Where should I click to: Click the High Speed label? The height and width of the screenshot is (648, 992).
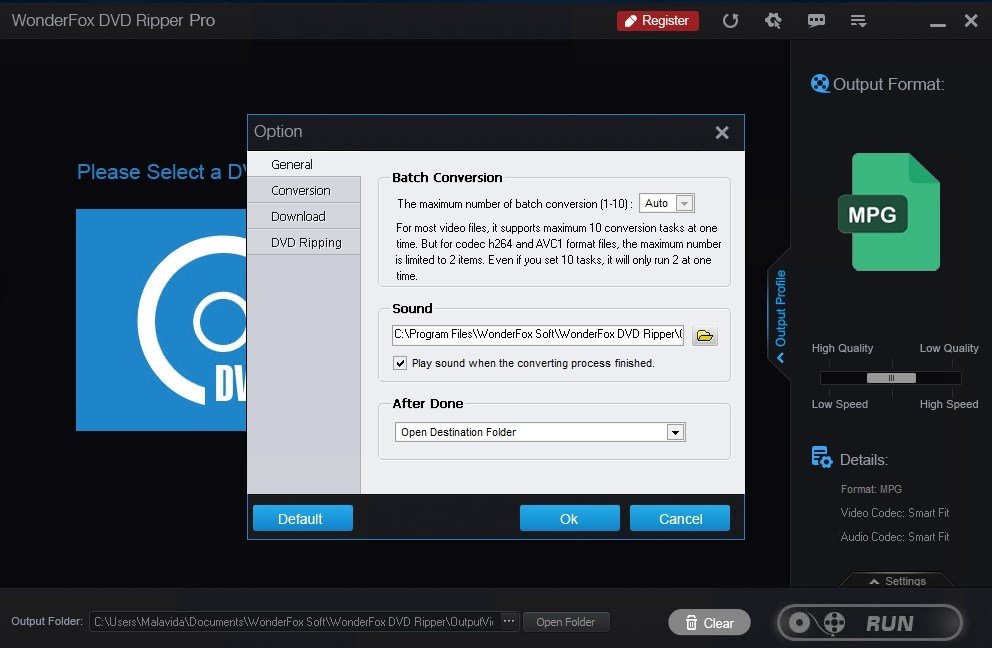948,404
